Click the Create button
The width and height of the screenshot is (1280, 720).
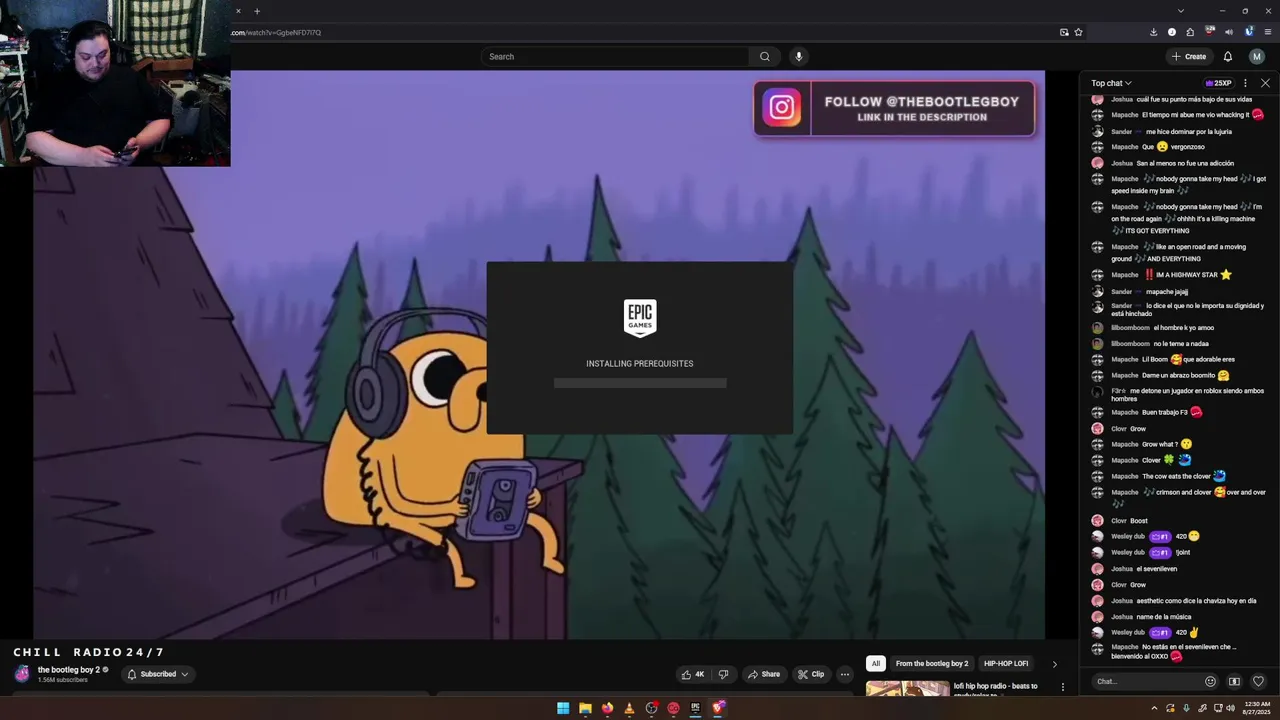click(1189, 56)
